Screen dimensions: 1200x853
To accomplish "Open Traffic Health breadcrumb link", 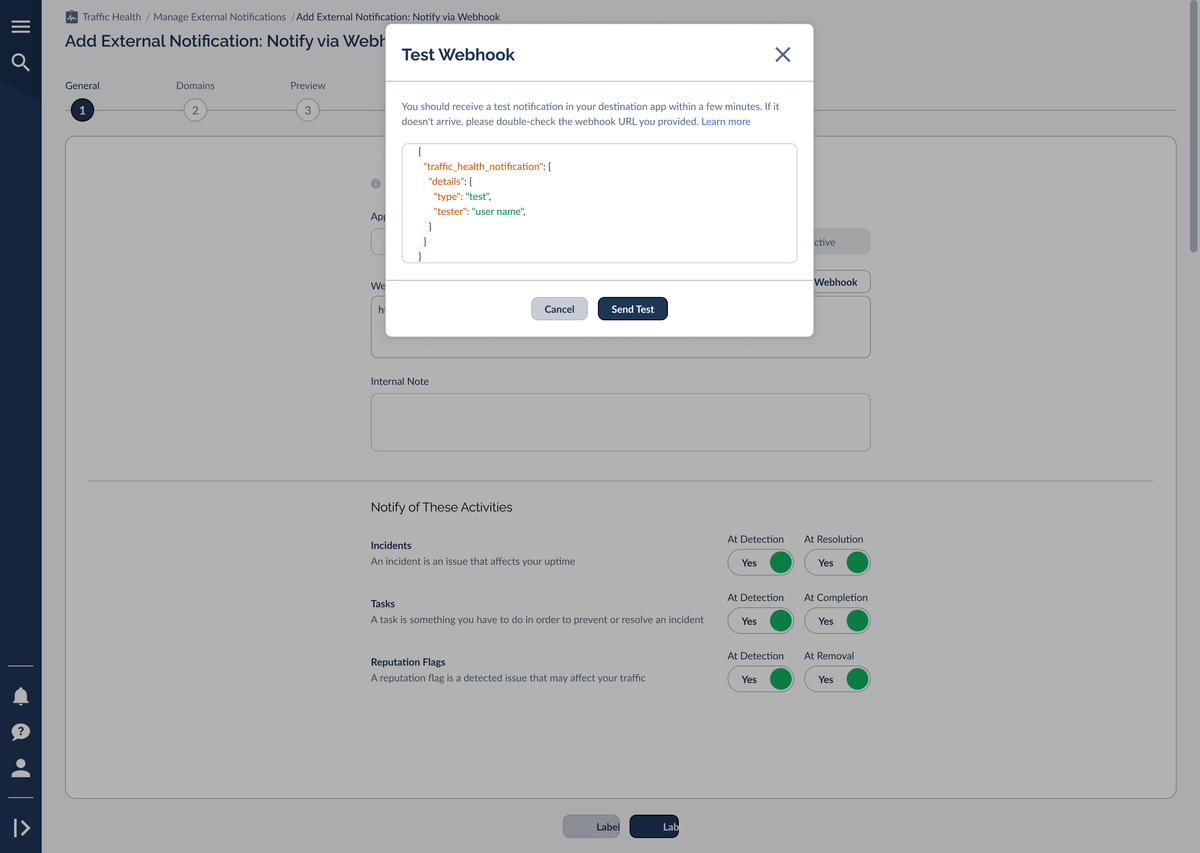I will 114,17.
